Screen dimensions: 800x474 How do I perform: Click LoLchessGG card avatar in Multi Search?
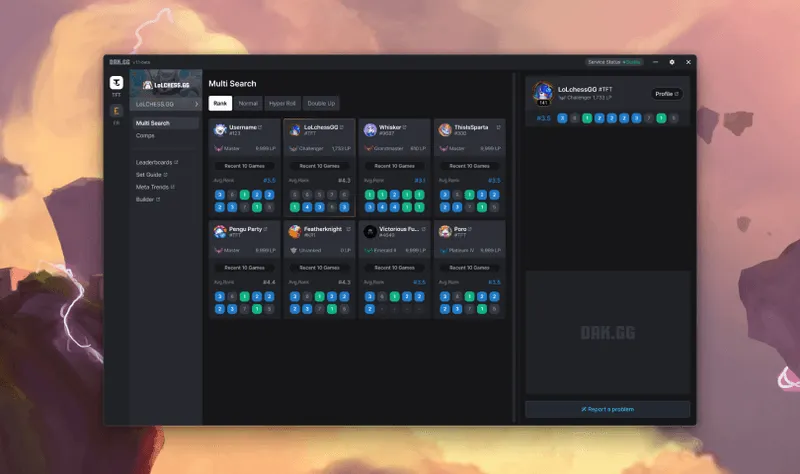point(295,130)
